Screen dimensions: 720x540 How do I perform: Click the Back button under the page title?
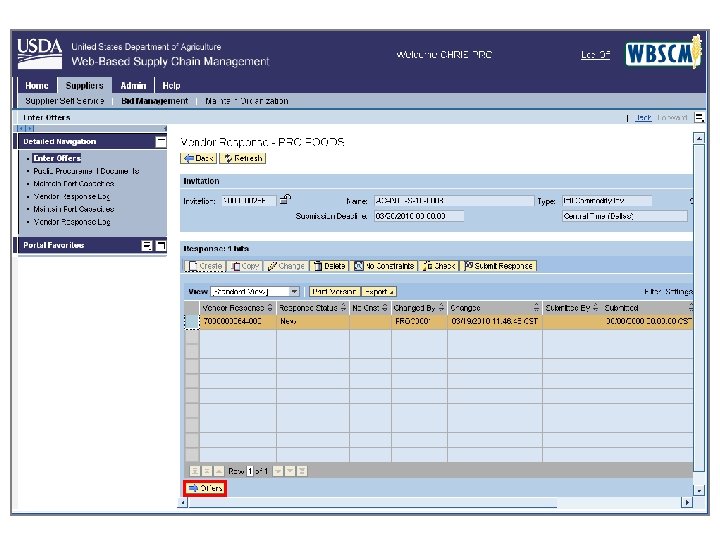pos(199,158)
